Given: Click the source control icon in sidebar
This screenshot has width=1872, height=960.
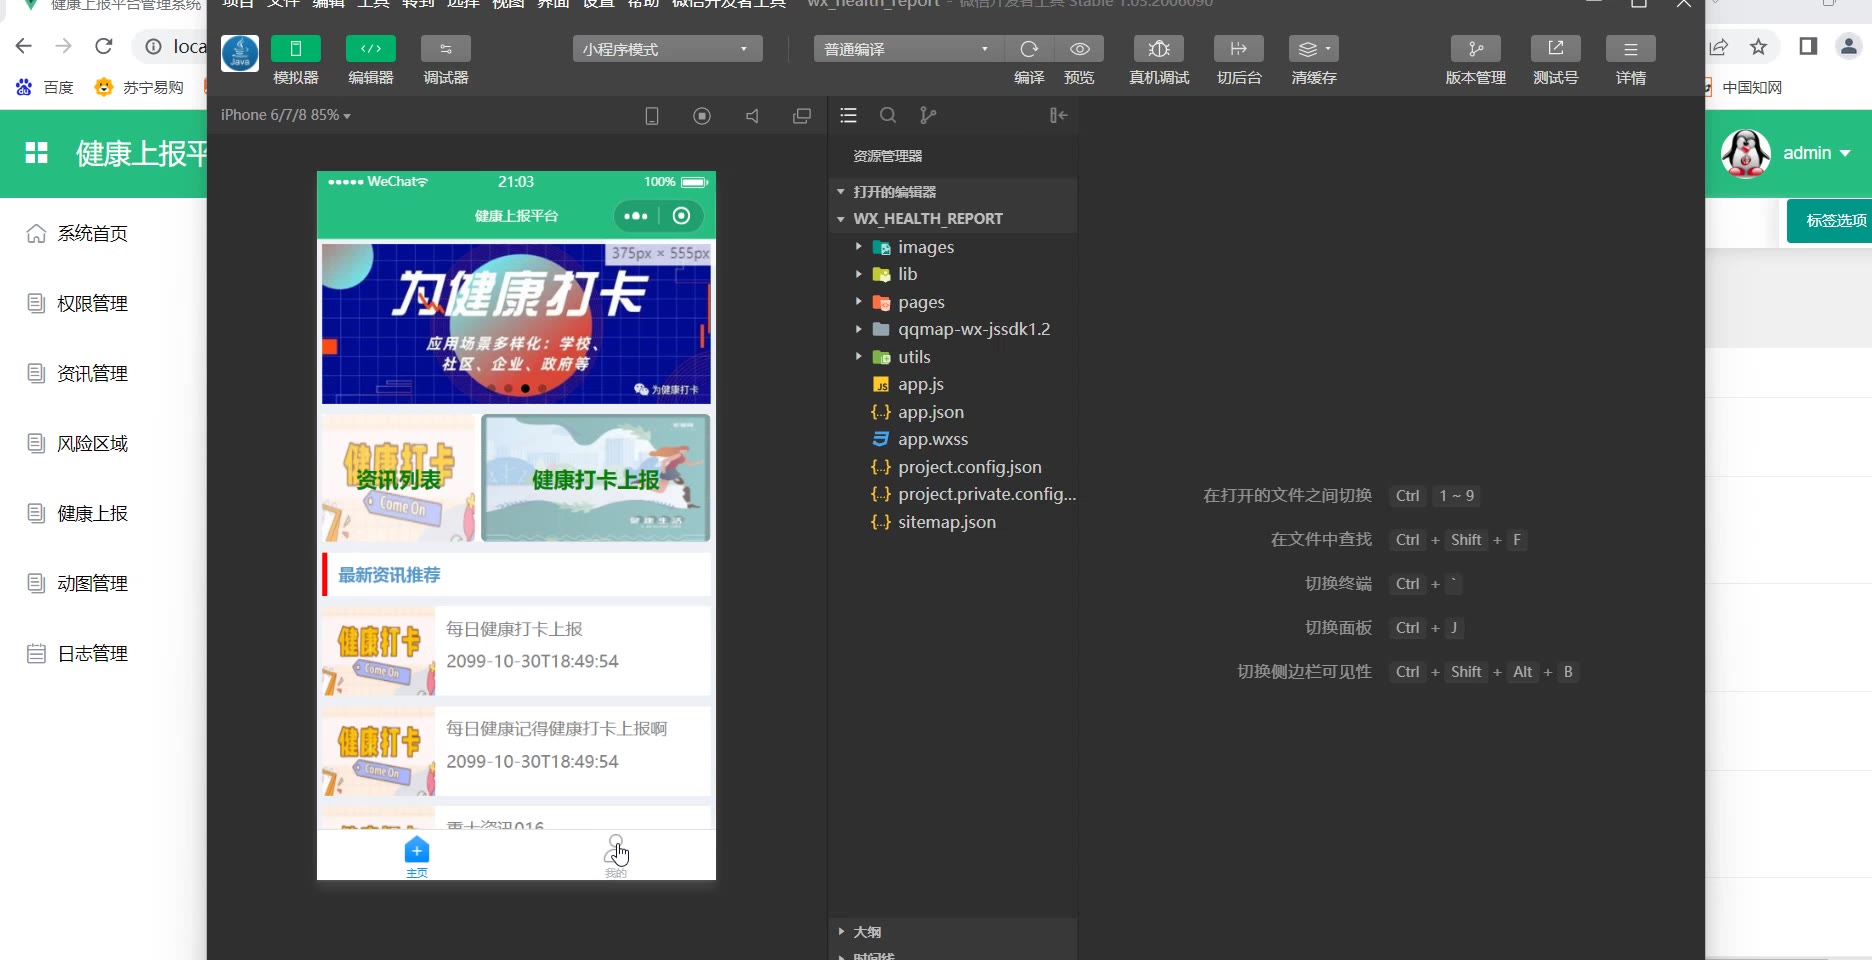Looking at the screenshot, I should [928, 116].
